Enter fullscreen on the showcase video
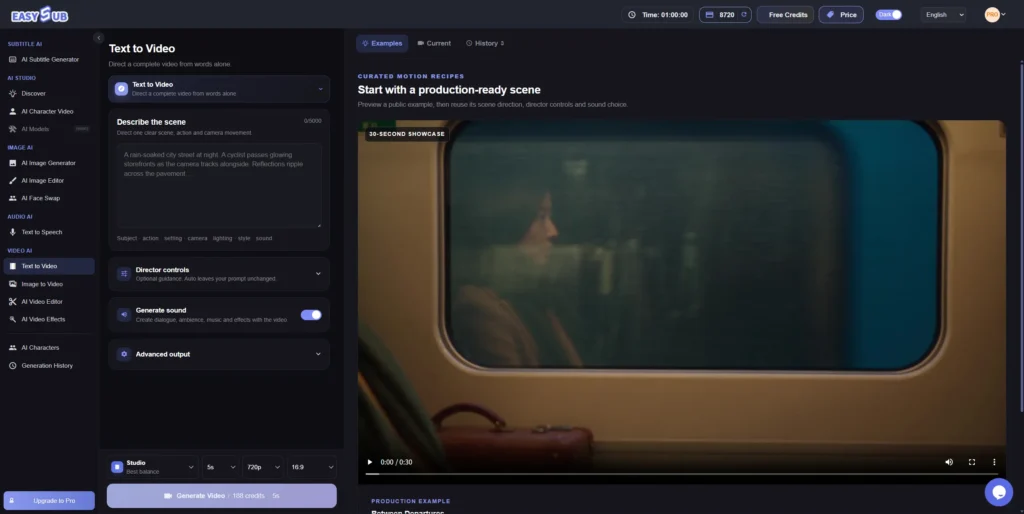This screenshot has height=514, width=1024. point(972,462)
